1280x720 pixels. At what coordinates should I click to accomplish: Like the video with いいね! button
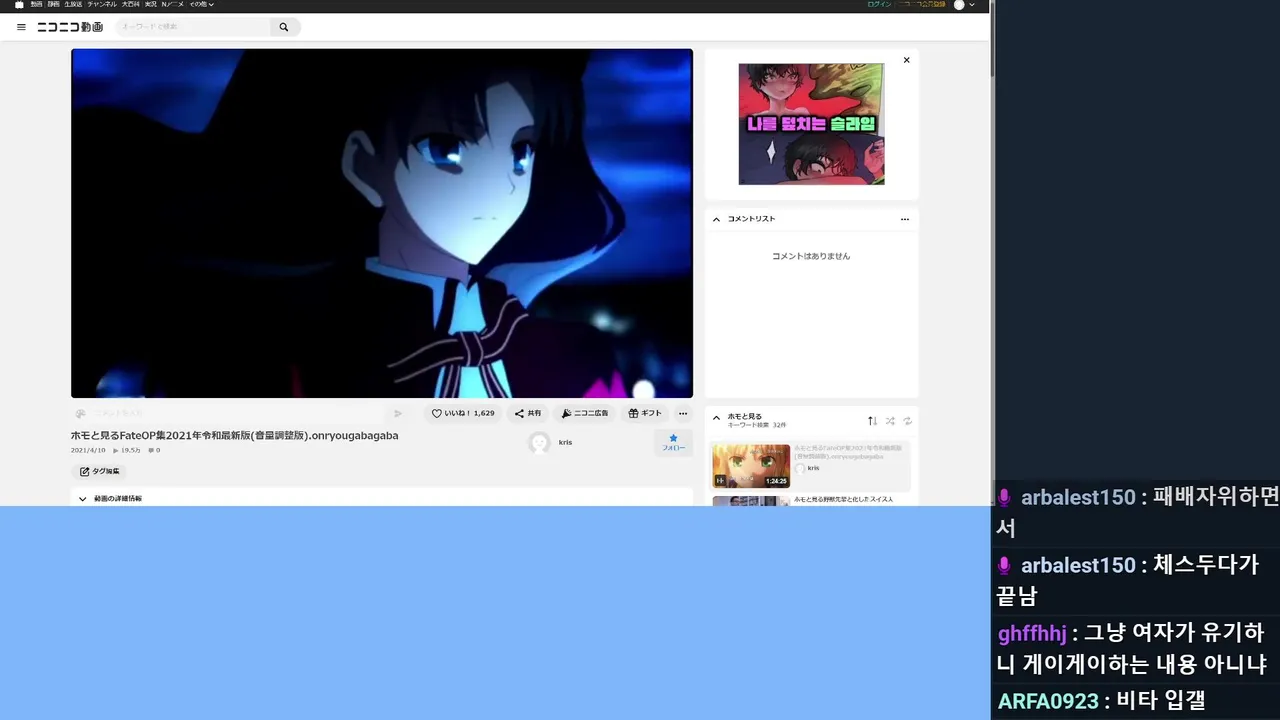(463, 413)
